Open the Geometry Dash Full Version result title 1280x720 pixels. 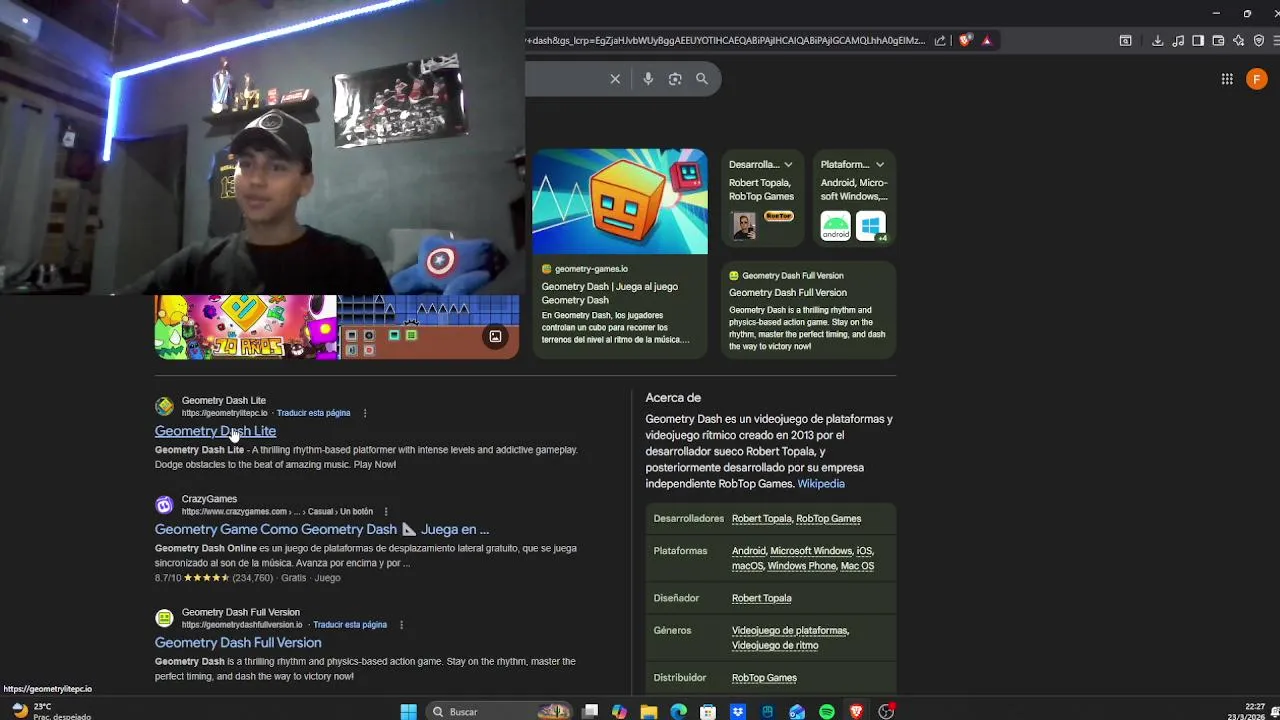[238, 643]
